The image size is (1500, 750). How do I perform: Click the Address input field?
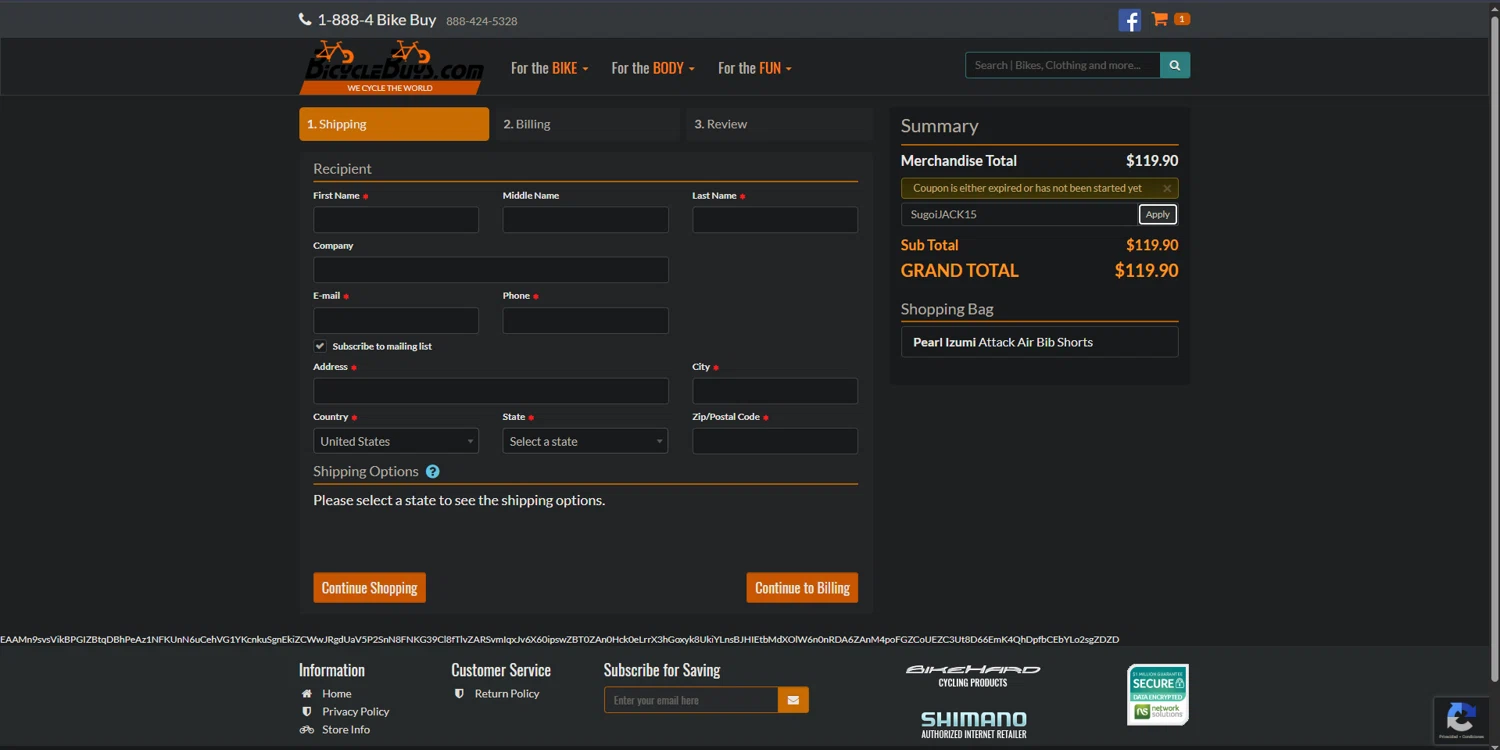[x=491, y=391]
